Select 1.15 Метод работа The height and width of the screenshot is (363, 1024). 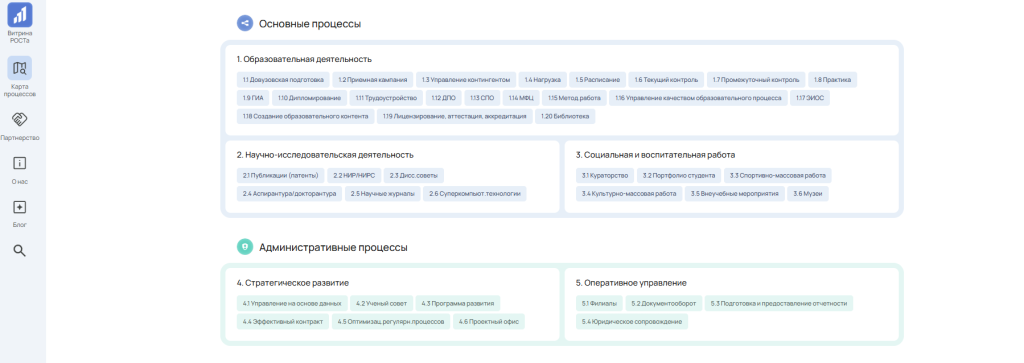coord(574,99)
